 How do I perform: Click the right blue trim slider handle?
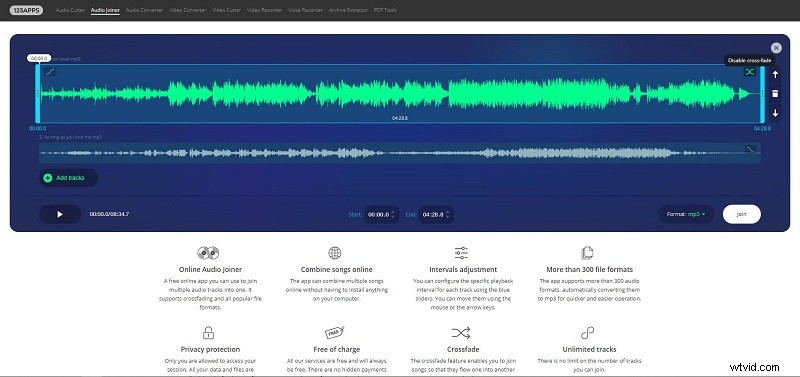762,93
